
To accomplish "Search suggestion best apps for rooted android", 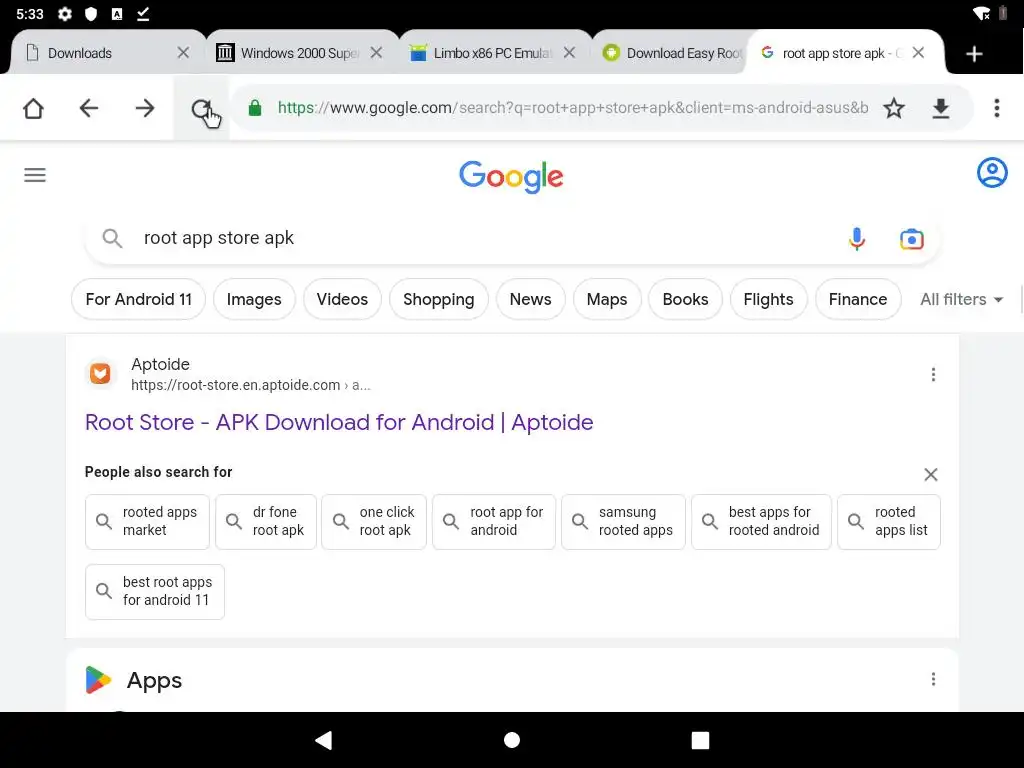I will [x=761, y=521].
